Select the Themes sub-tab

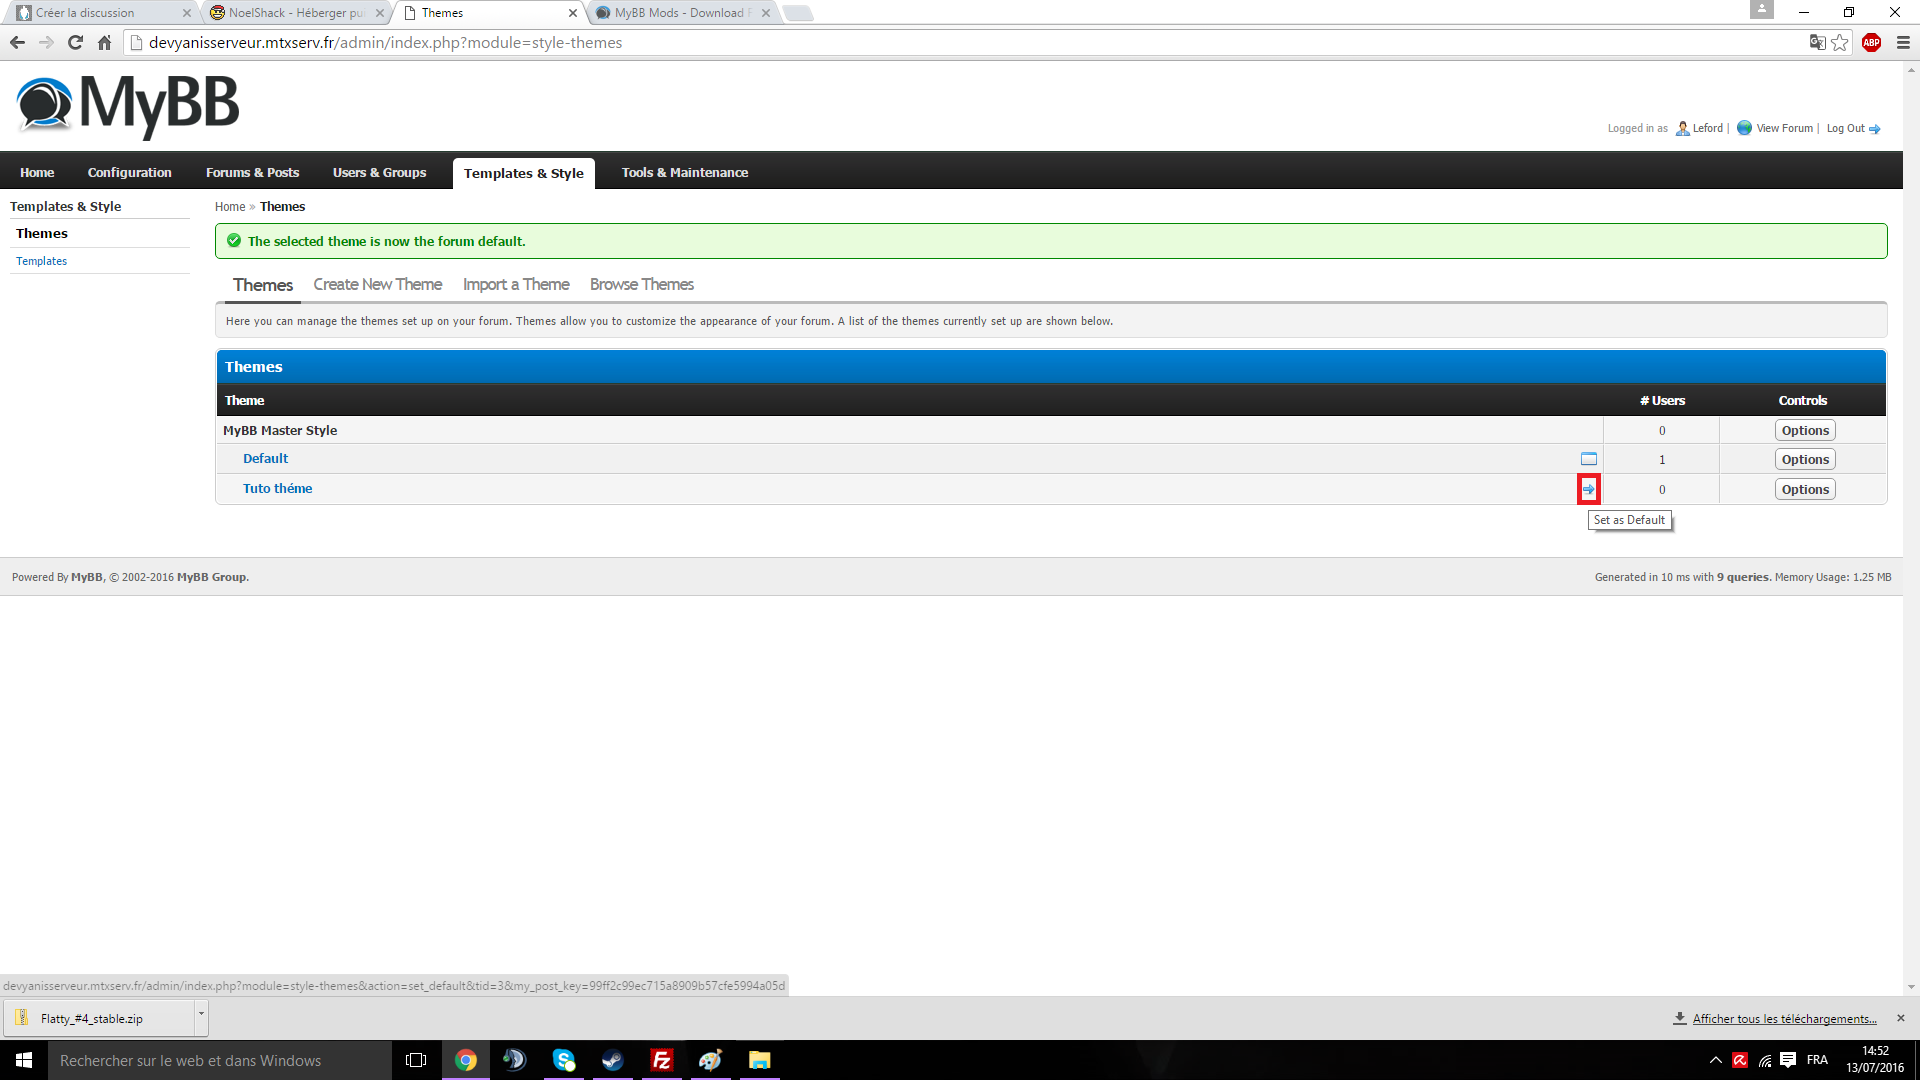click(x=263, y=285)
